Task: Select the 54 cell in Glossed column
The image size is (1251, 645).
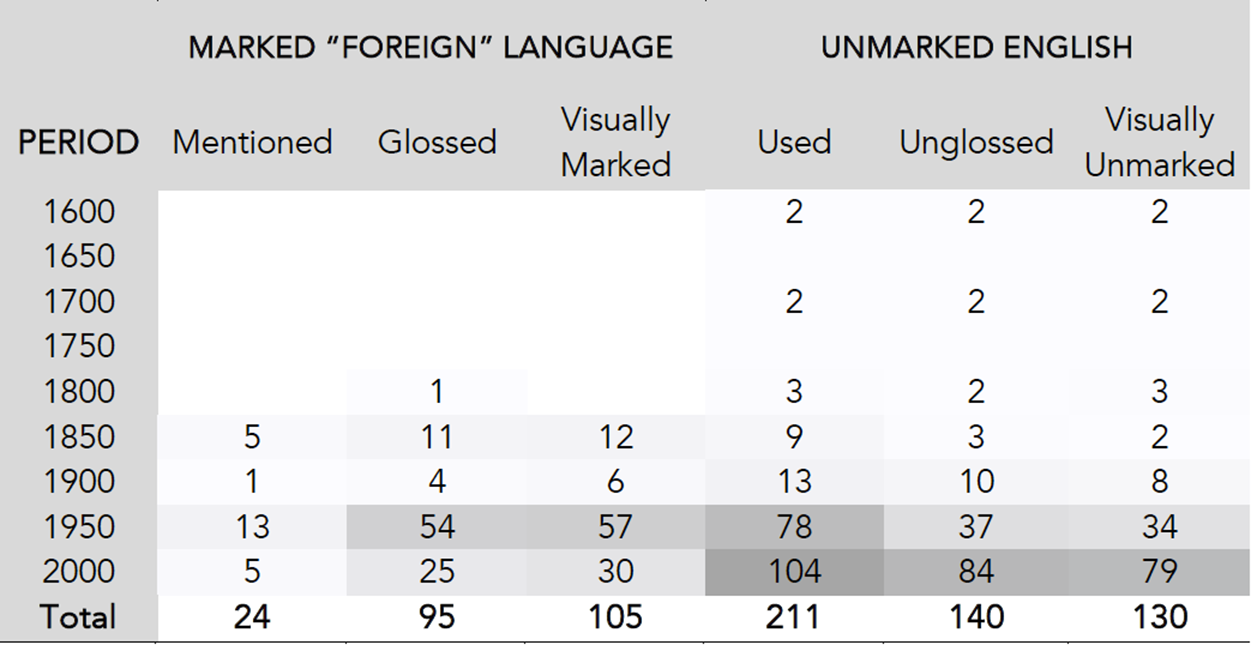Action: coord(437,527)
